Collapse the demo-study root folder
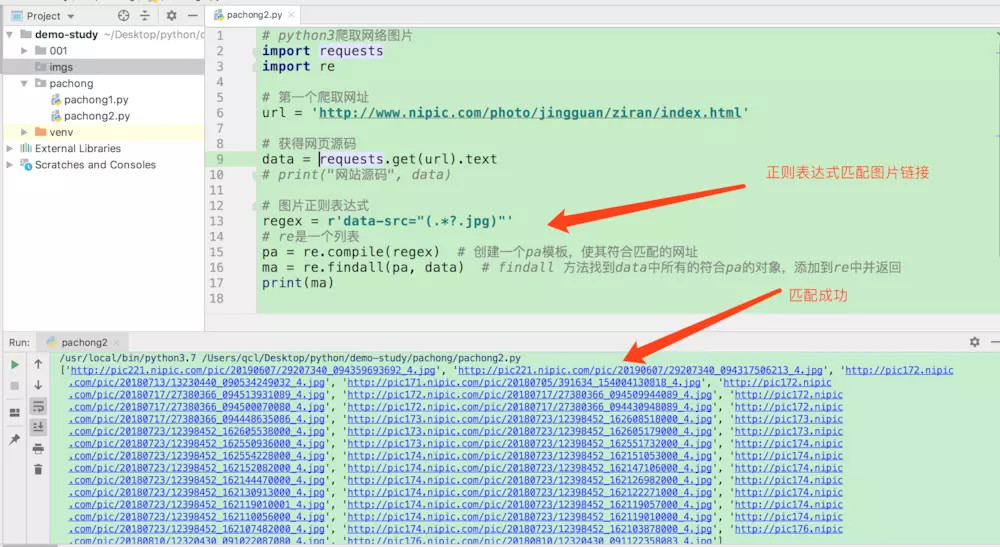Screen dimensions: 1000x547 pyautogui.click(x=10, y=34)
